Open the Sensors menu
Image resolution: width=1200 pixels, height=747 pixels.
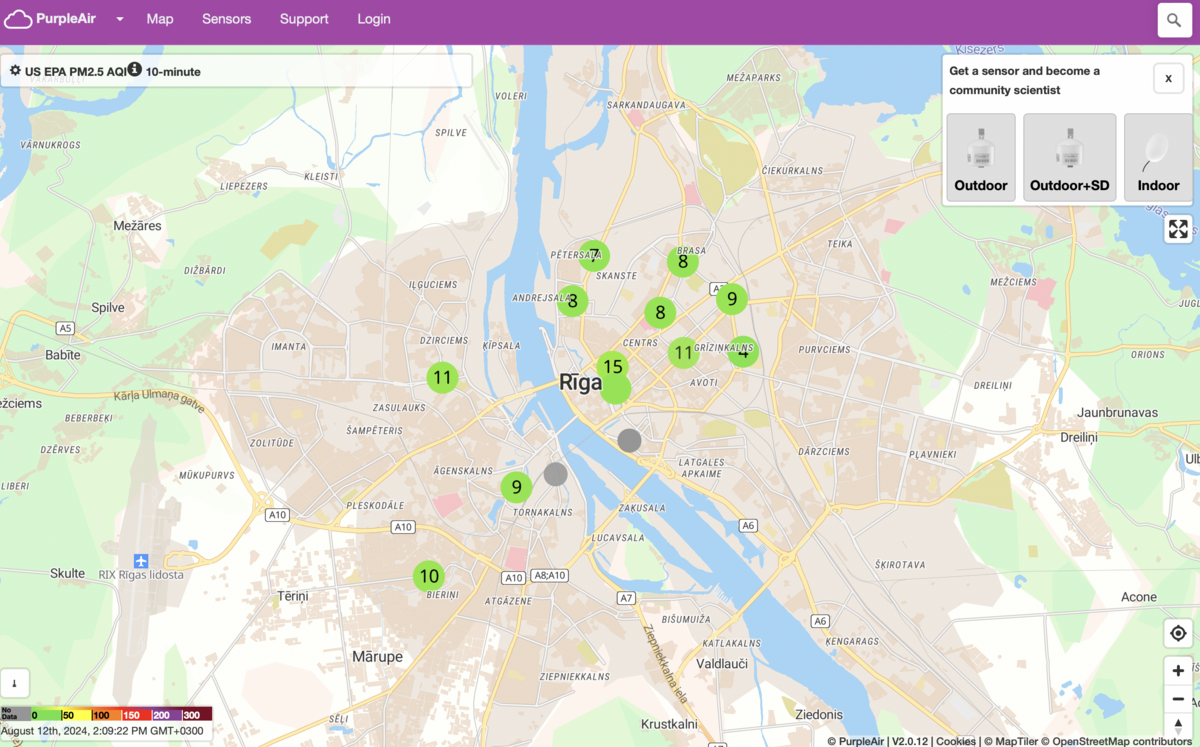[226, 19]
